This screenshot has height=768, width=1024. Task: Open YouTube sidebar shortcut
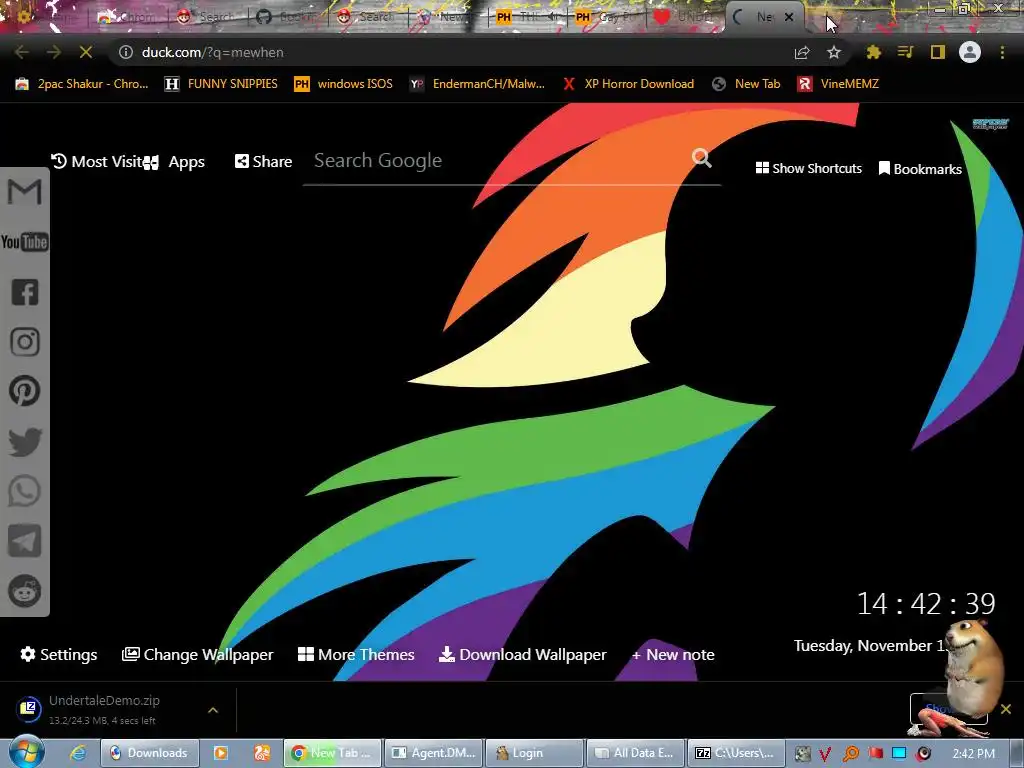[25, 242]
